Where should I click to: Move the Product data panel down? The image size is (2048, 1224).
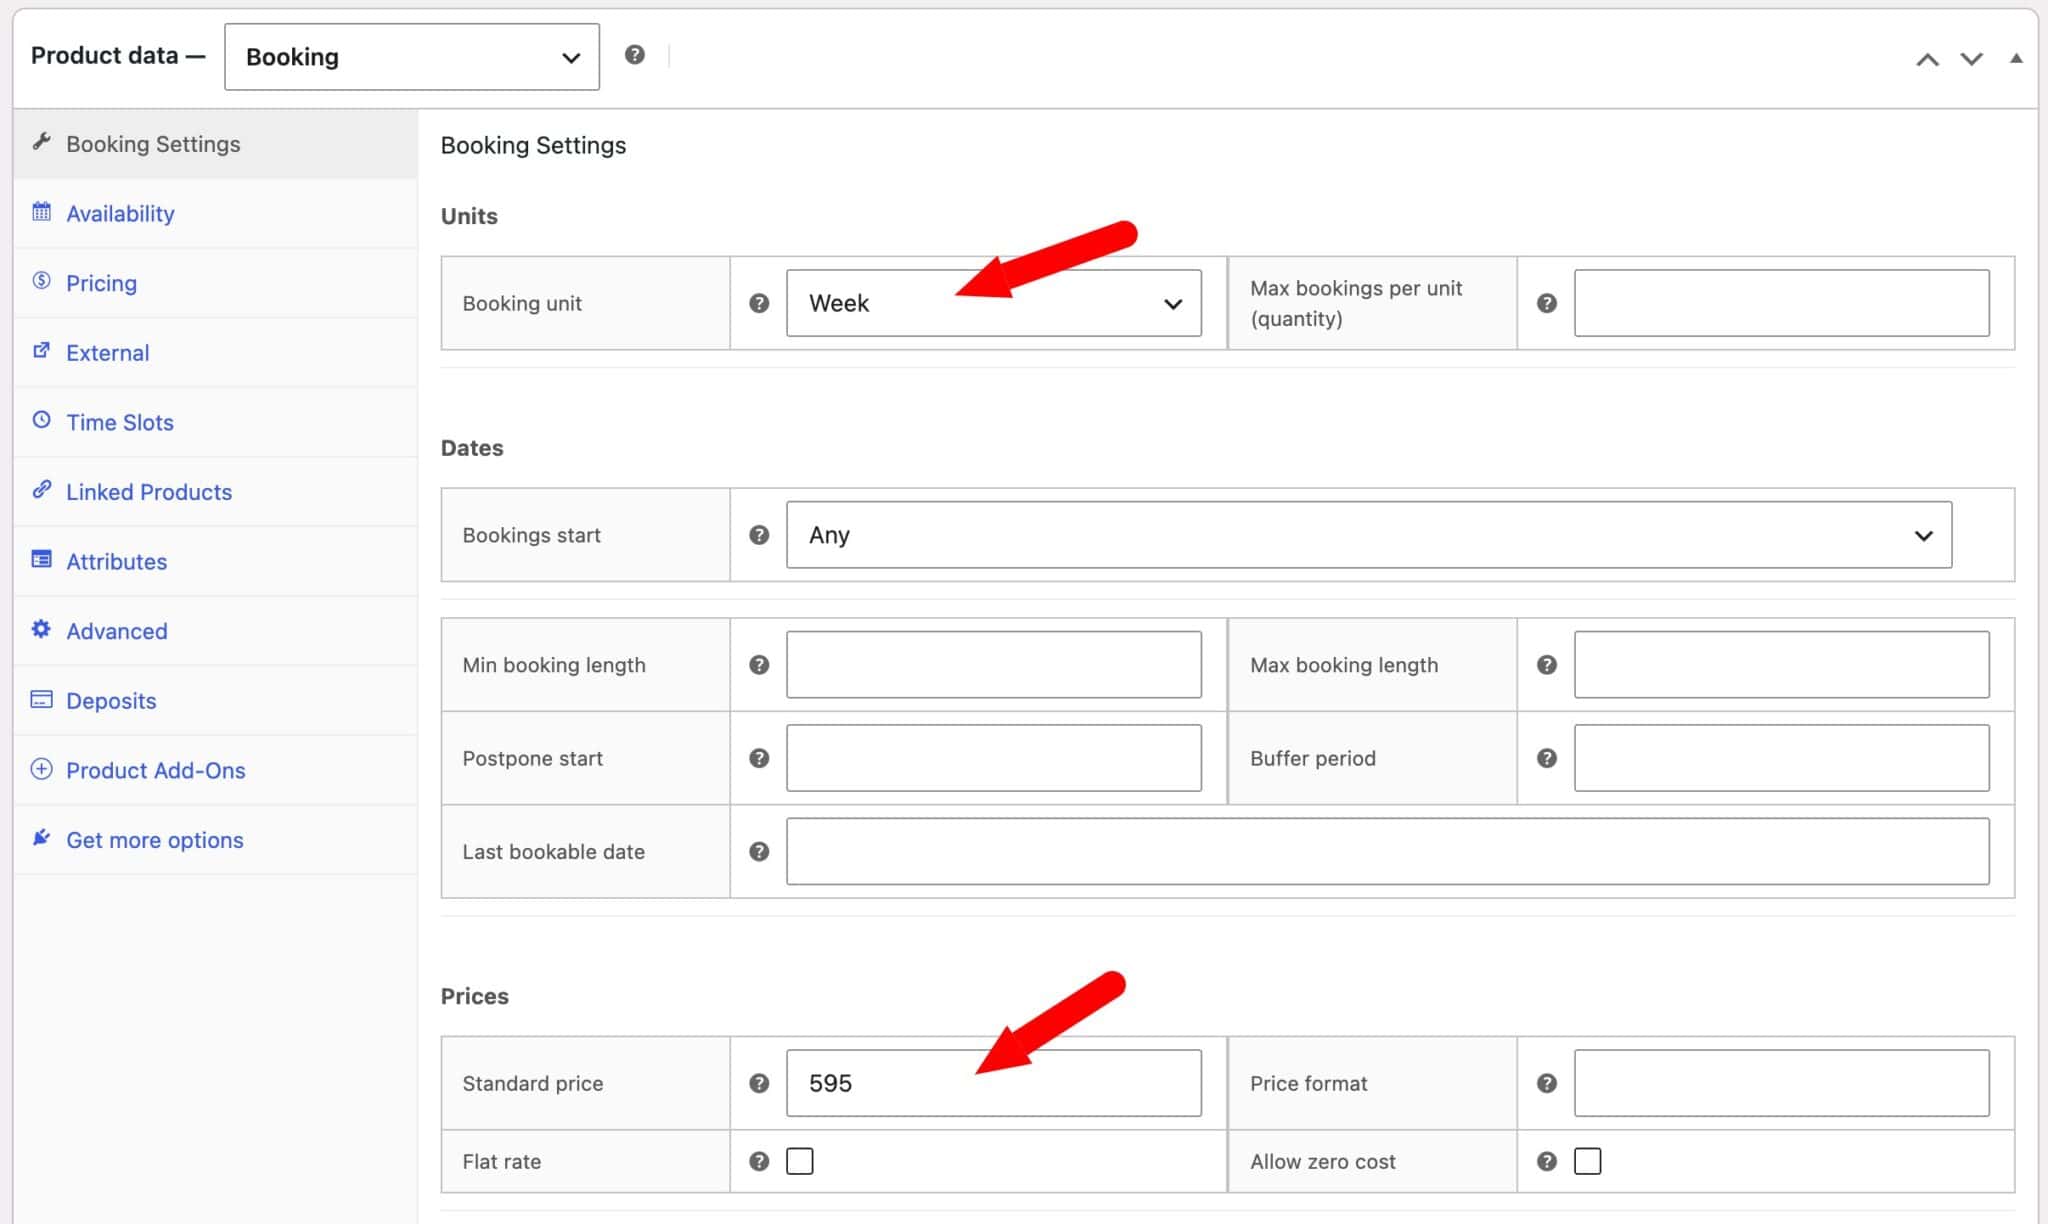1971,59
